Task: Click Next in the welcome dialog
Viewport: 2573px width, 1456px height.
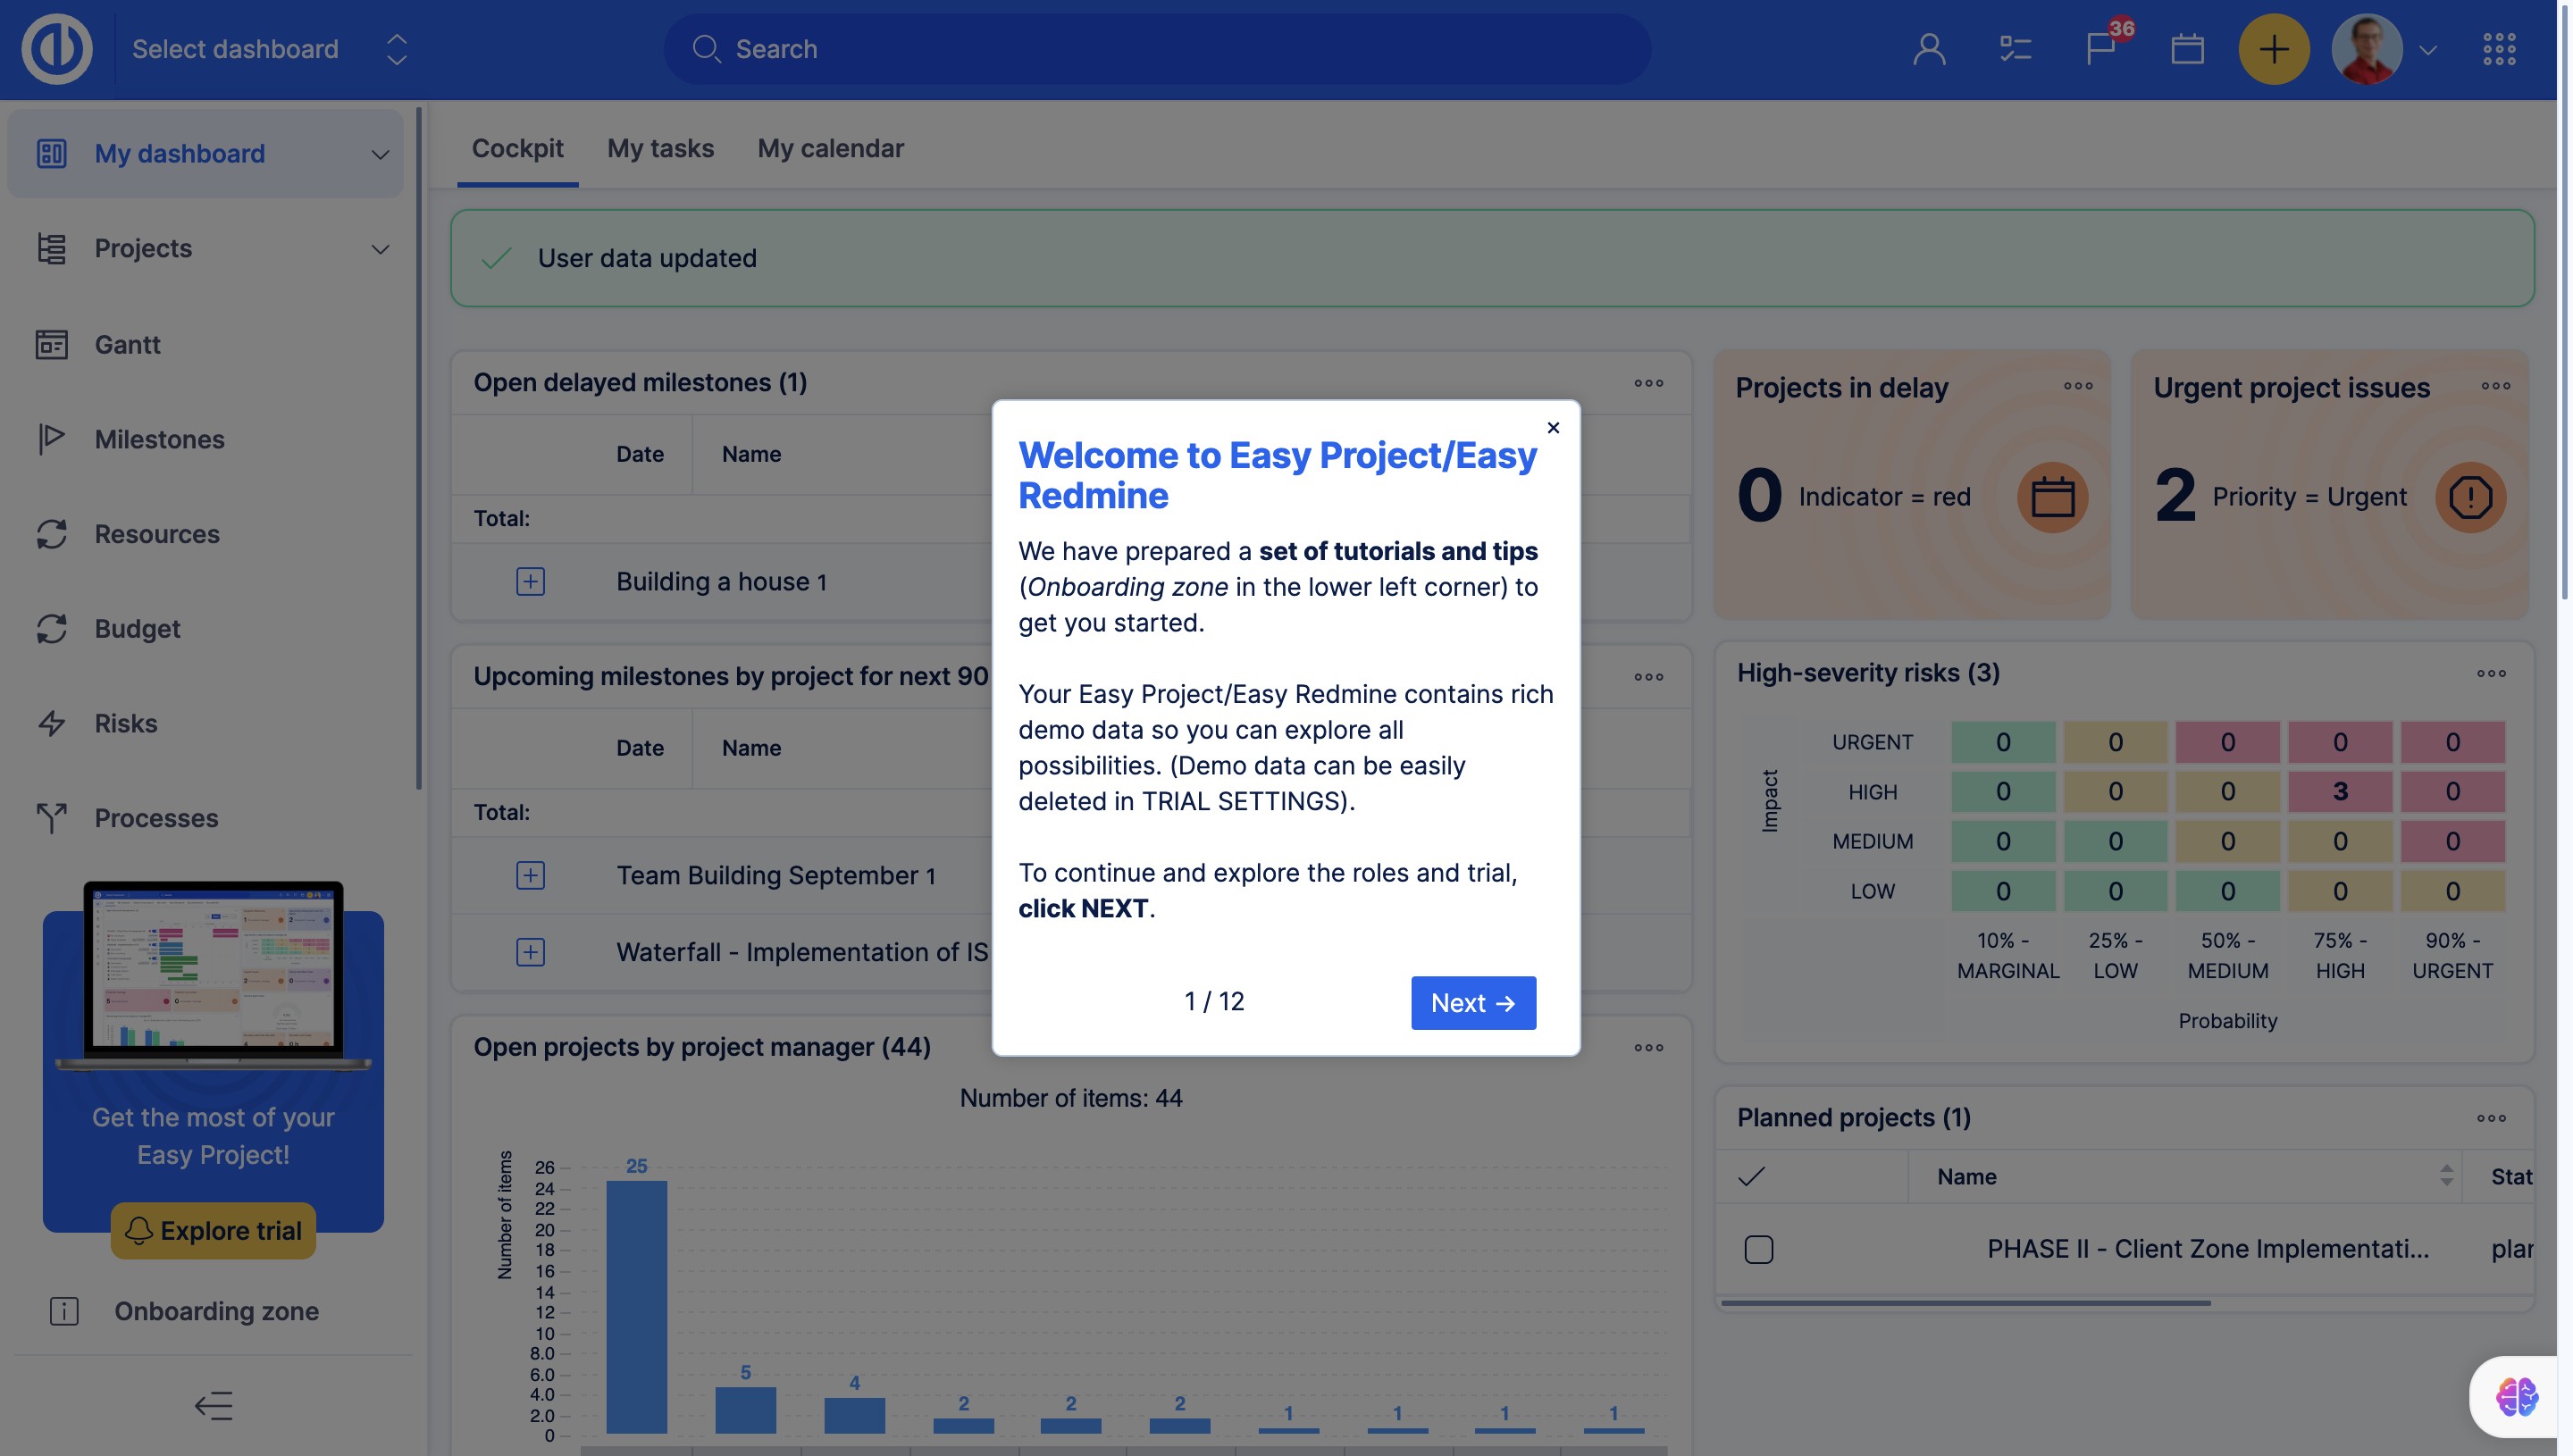Action: (1473, 1002)
